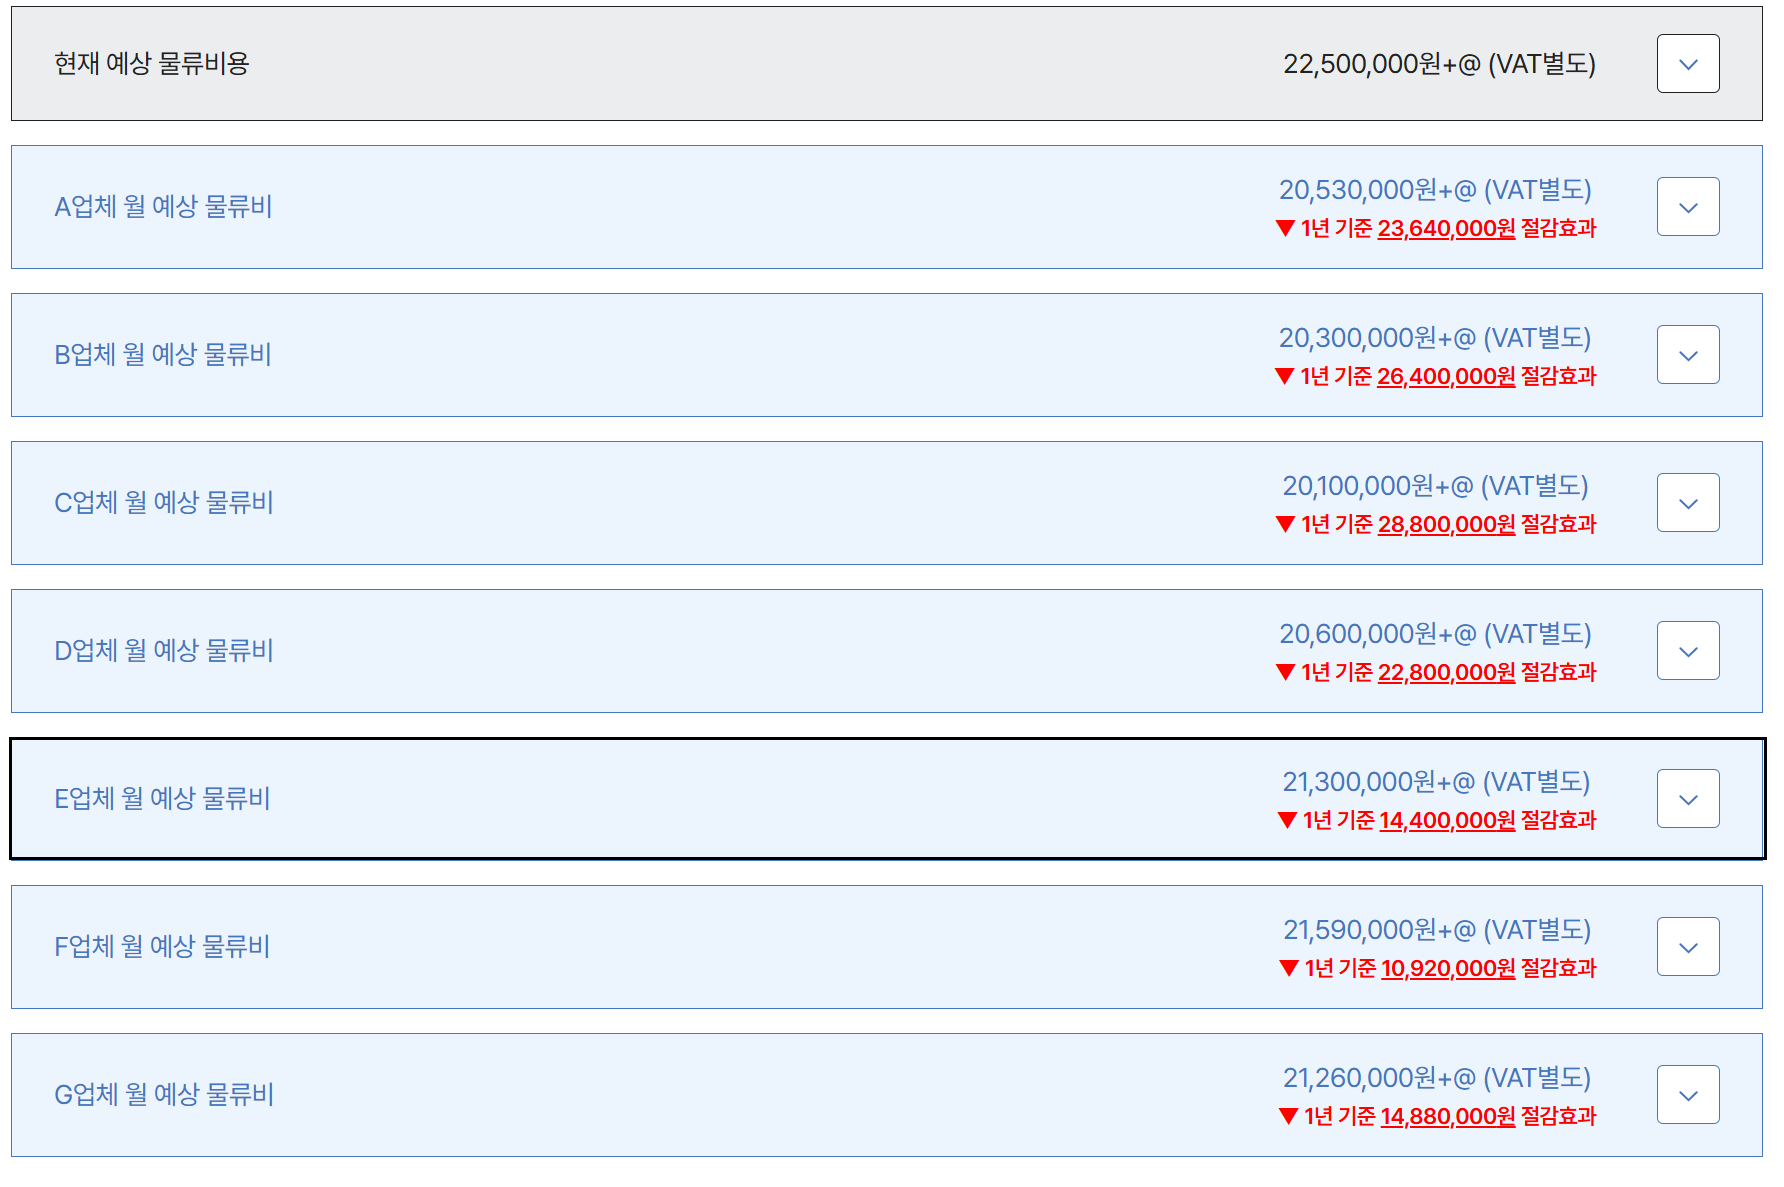Click the 23,640,000원 savings link

[x=1445, y=229]
